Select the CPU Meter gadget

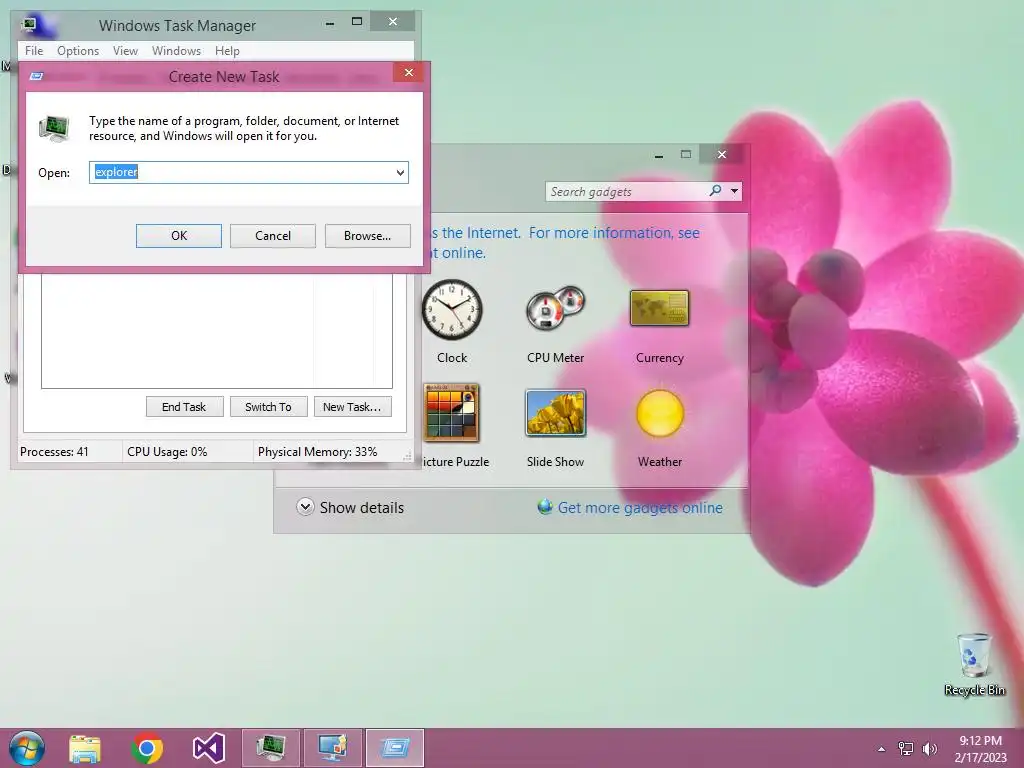click(x=555, y=308)
